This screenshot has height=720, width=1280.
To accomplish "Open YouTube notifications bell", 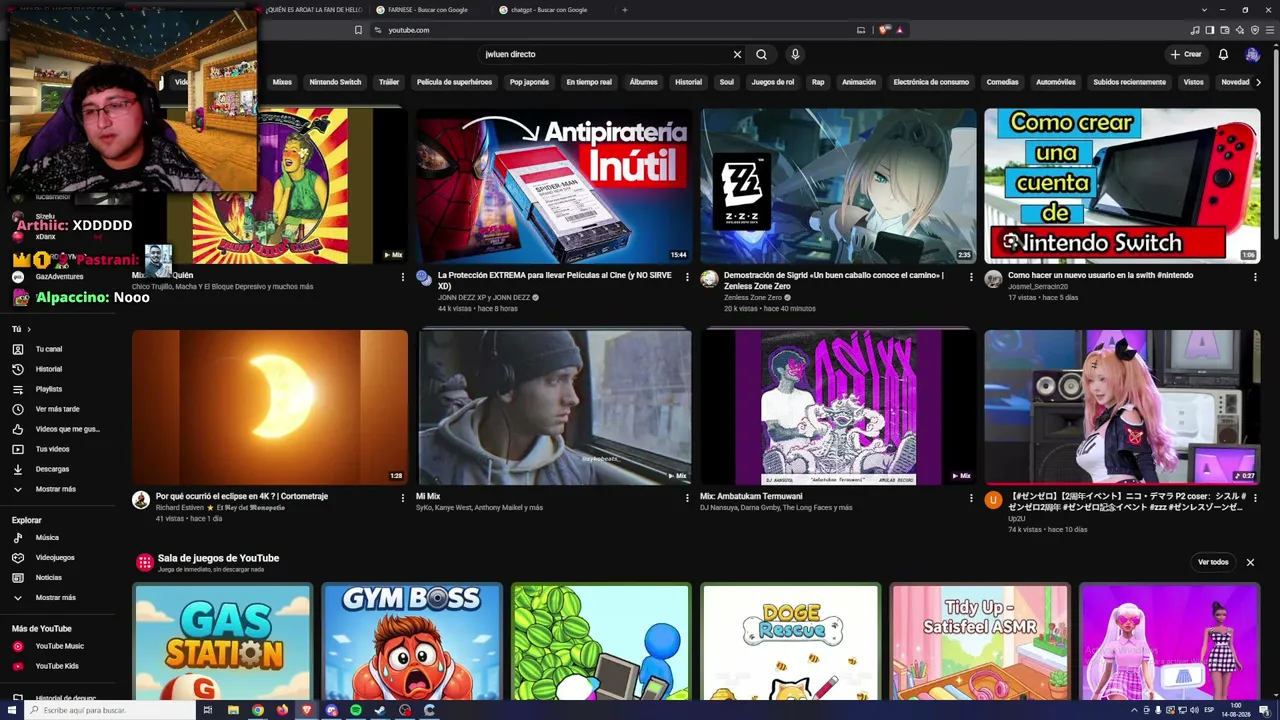I will [x=1223, y=54].
